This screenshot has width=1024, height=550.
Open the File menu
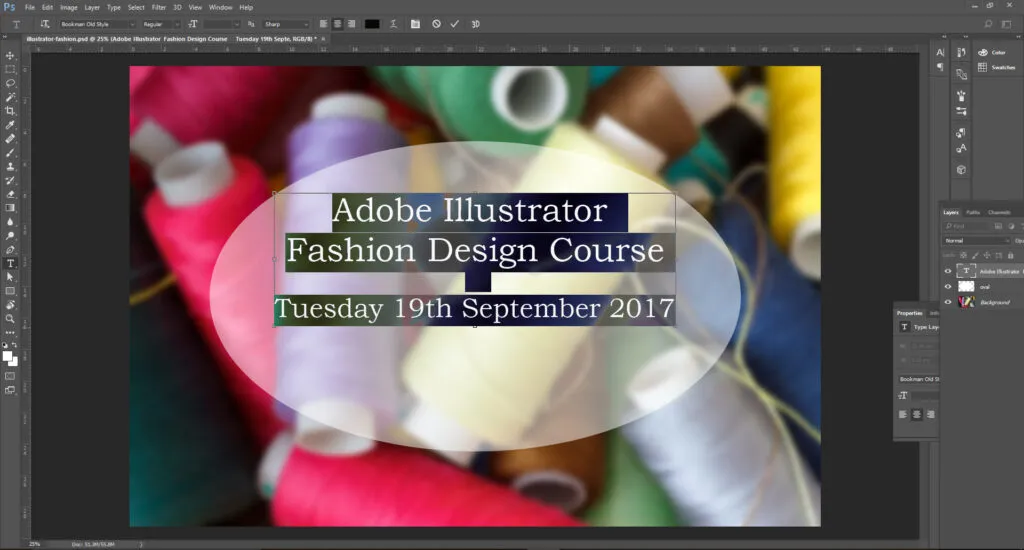tap(30, 7)
